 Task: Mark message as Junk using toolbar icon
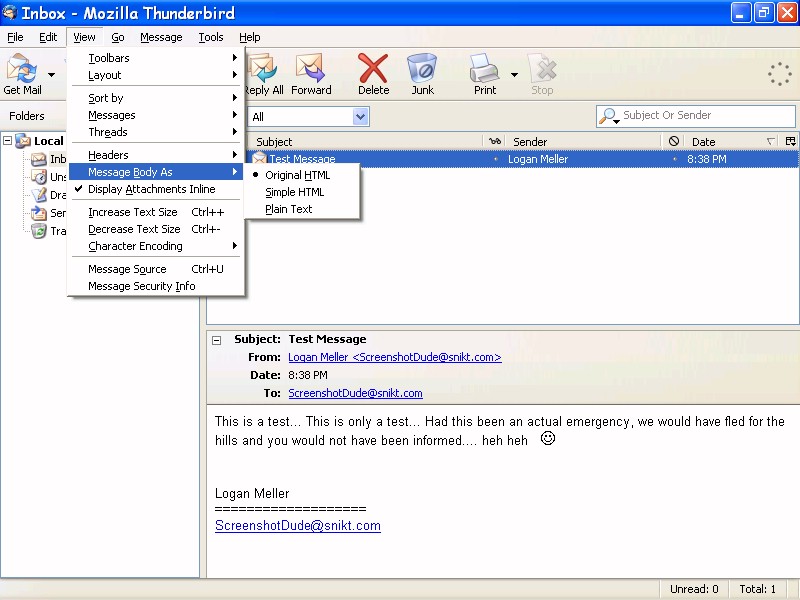pos(422,68)
